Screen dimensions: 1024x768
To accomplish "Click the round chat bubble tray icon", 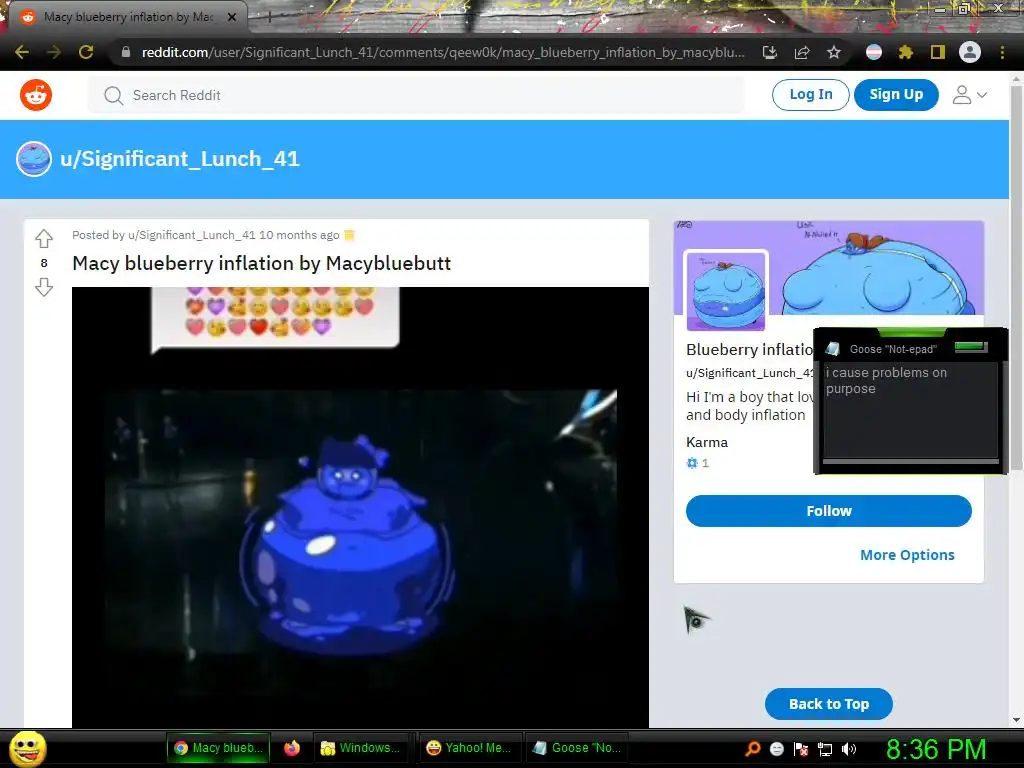I will click(776, 749).
